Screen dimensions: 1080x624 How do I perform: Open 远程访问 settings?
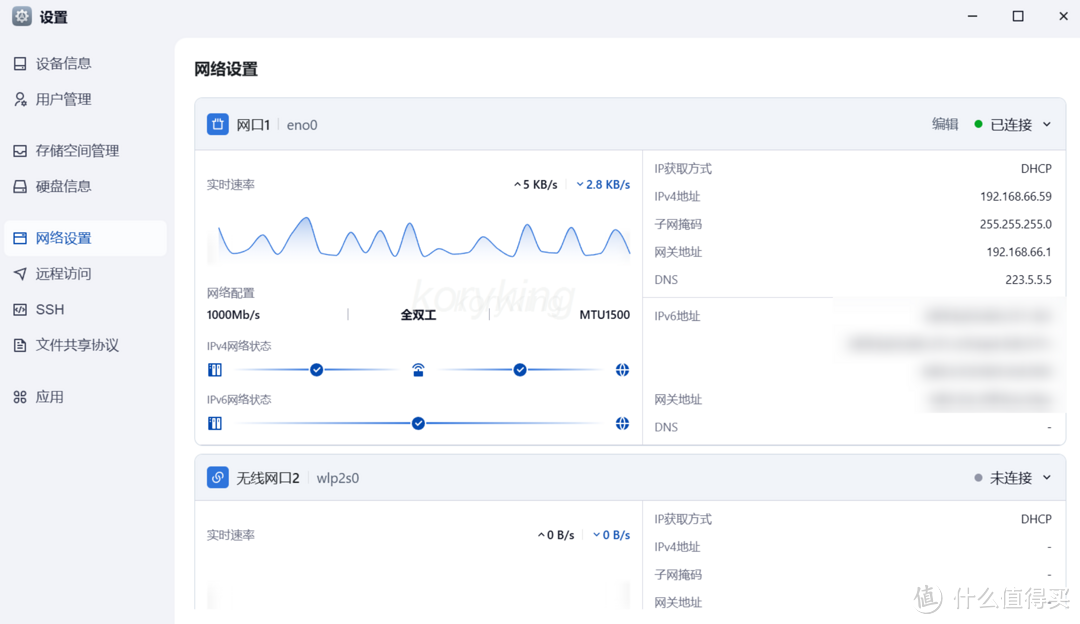click(x=60, y=273)
